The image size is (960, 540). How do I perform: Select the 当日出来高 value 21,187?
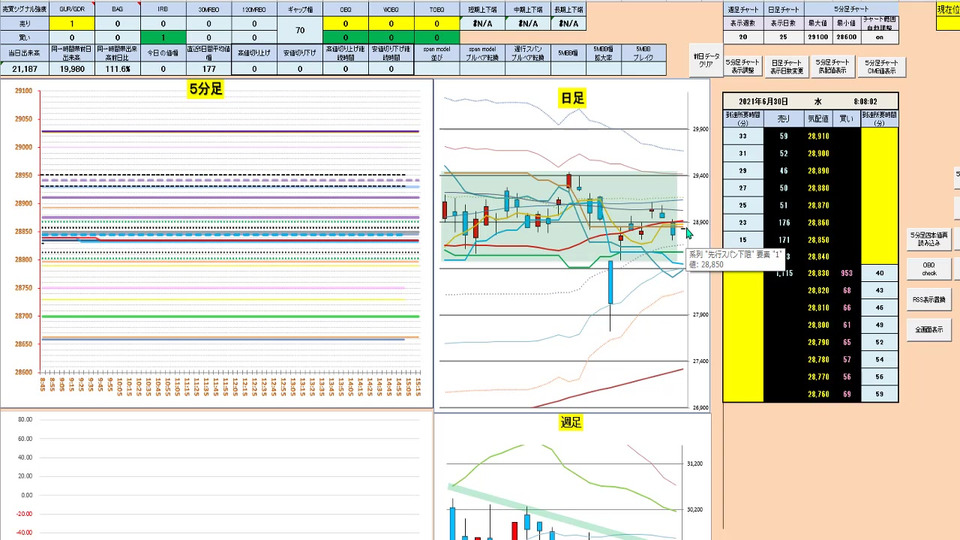coord(24,69)
